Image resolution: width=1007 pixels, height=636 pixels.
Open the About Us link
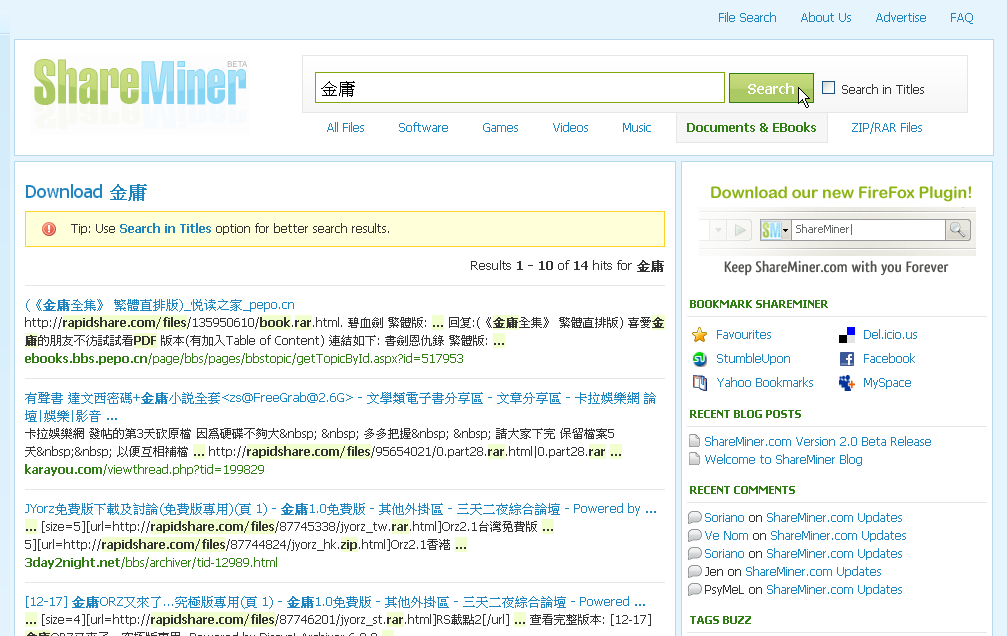pyautogui.click(x=826, y=17)
